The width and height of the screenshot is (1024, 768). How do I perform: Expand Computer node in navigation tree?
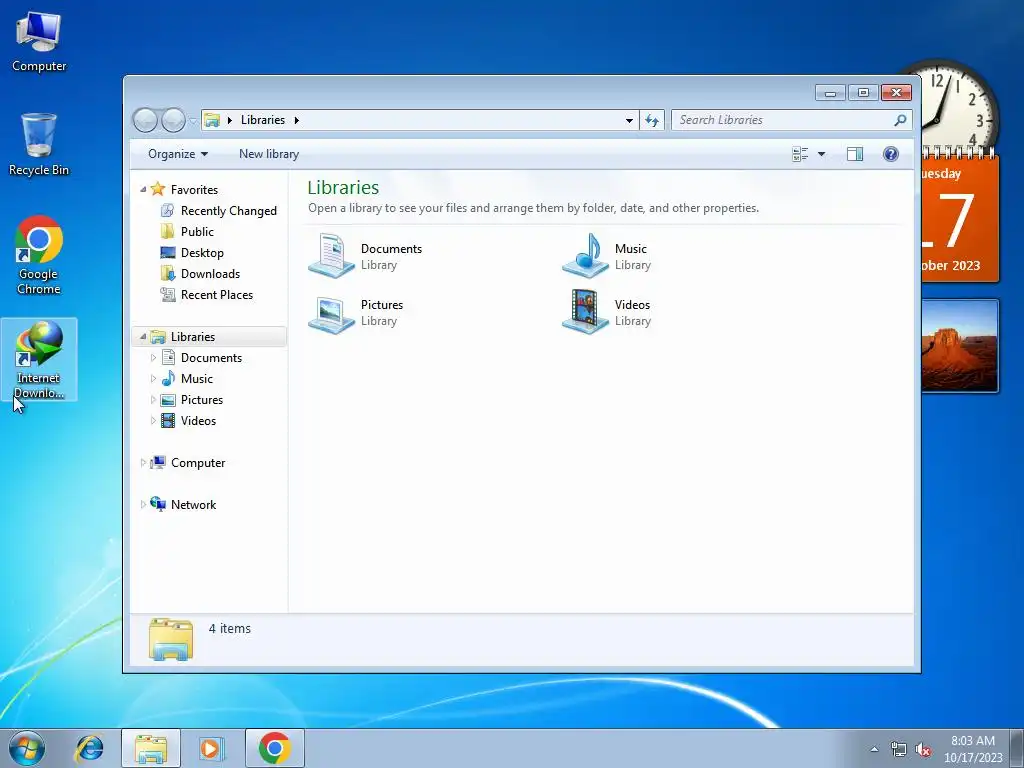point(143,462)
